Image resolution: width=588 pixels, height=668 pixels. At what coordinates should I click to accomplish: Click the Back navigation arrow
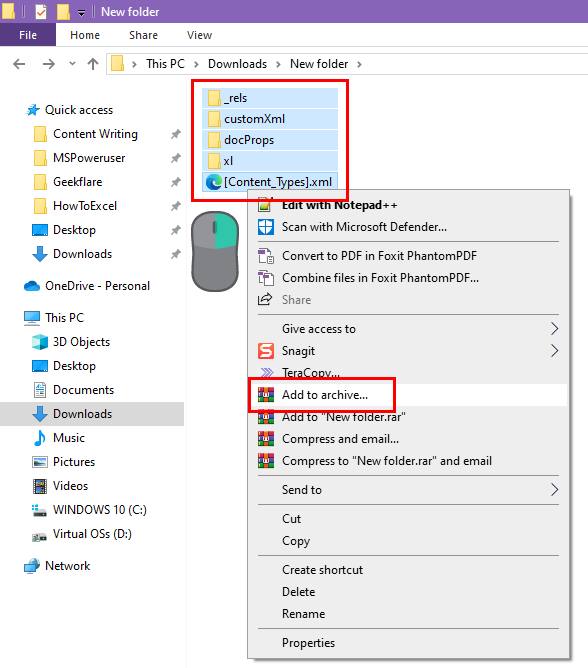(19, 64)
